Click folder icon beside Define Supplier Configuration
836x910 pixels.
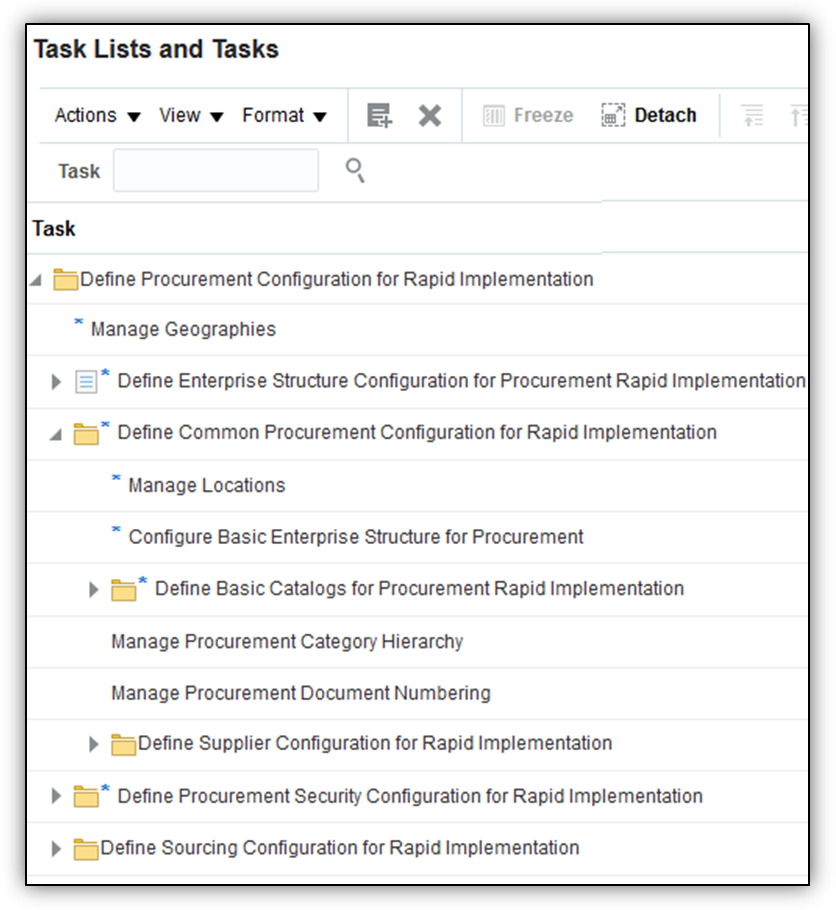pos(124,745)
